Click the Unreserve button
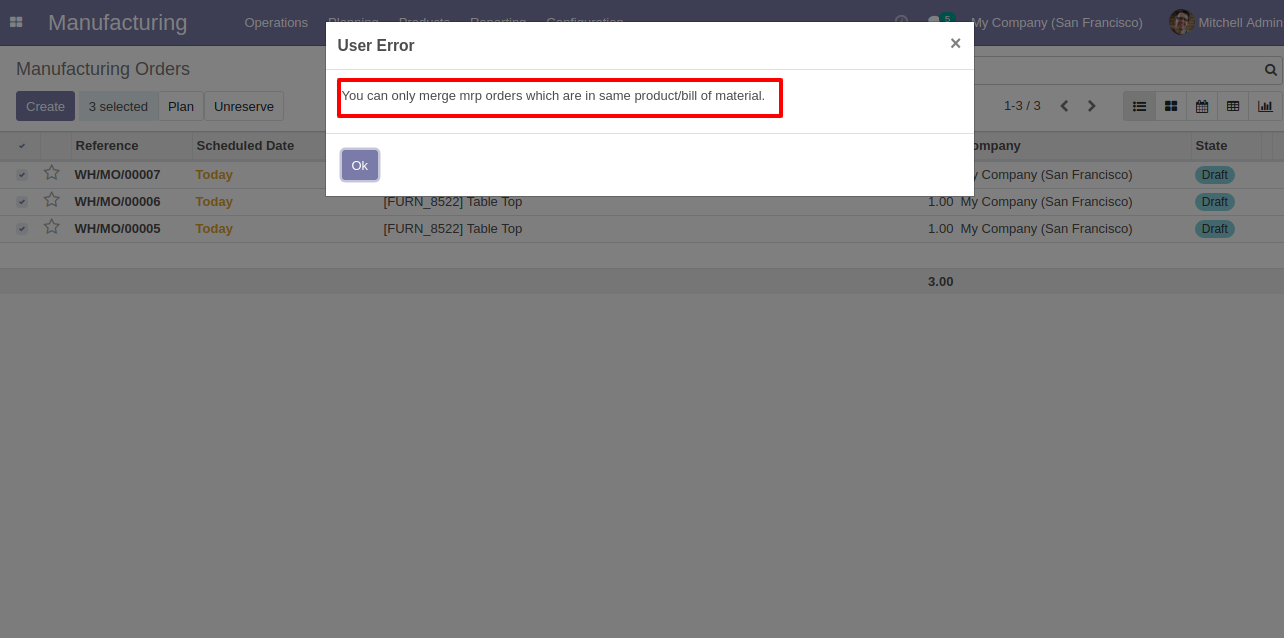Image resolution: width=1284 pixels, height=638 pixels. 244,106
